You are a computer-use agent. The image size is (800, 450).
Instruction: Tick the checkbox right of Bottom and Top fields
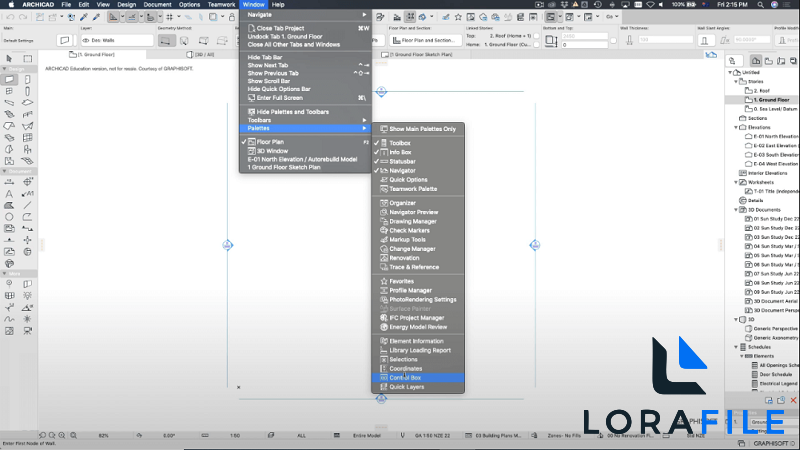pyautogui.click(x=613, y=40)
